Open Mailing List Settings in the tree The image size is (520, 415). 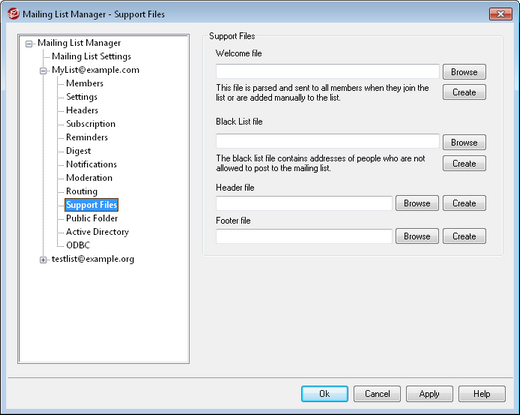[x=91, y=56]
